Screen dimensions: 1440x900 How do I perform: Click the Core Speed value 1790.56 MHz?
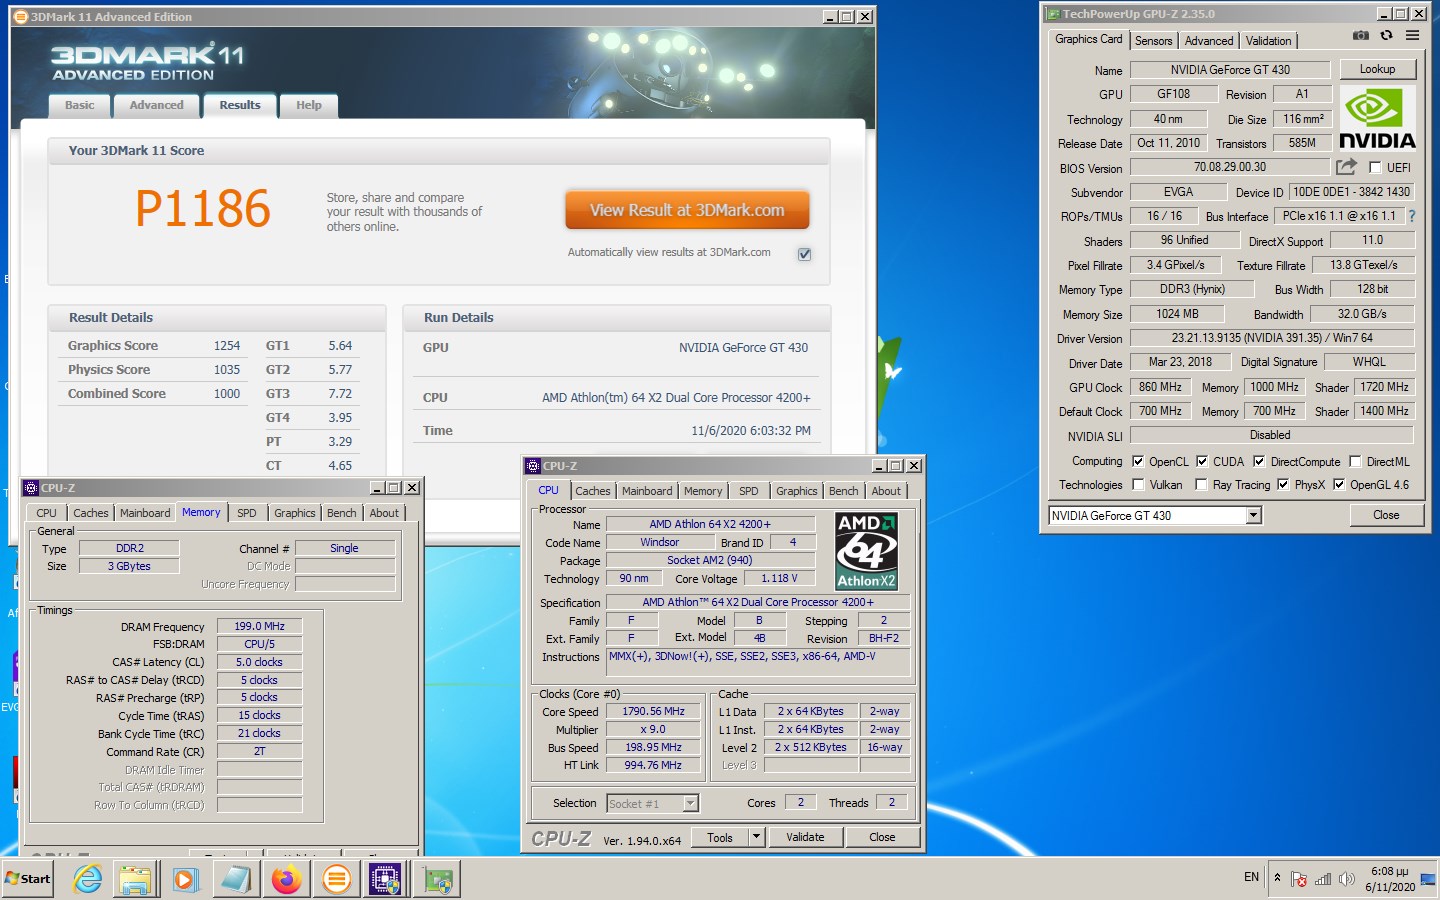tap(653, 712)
